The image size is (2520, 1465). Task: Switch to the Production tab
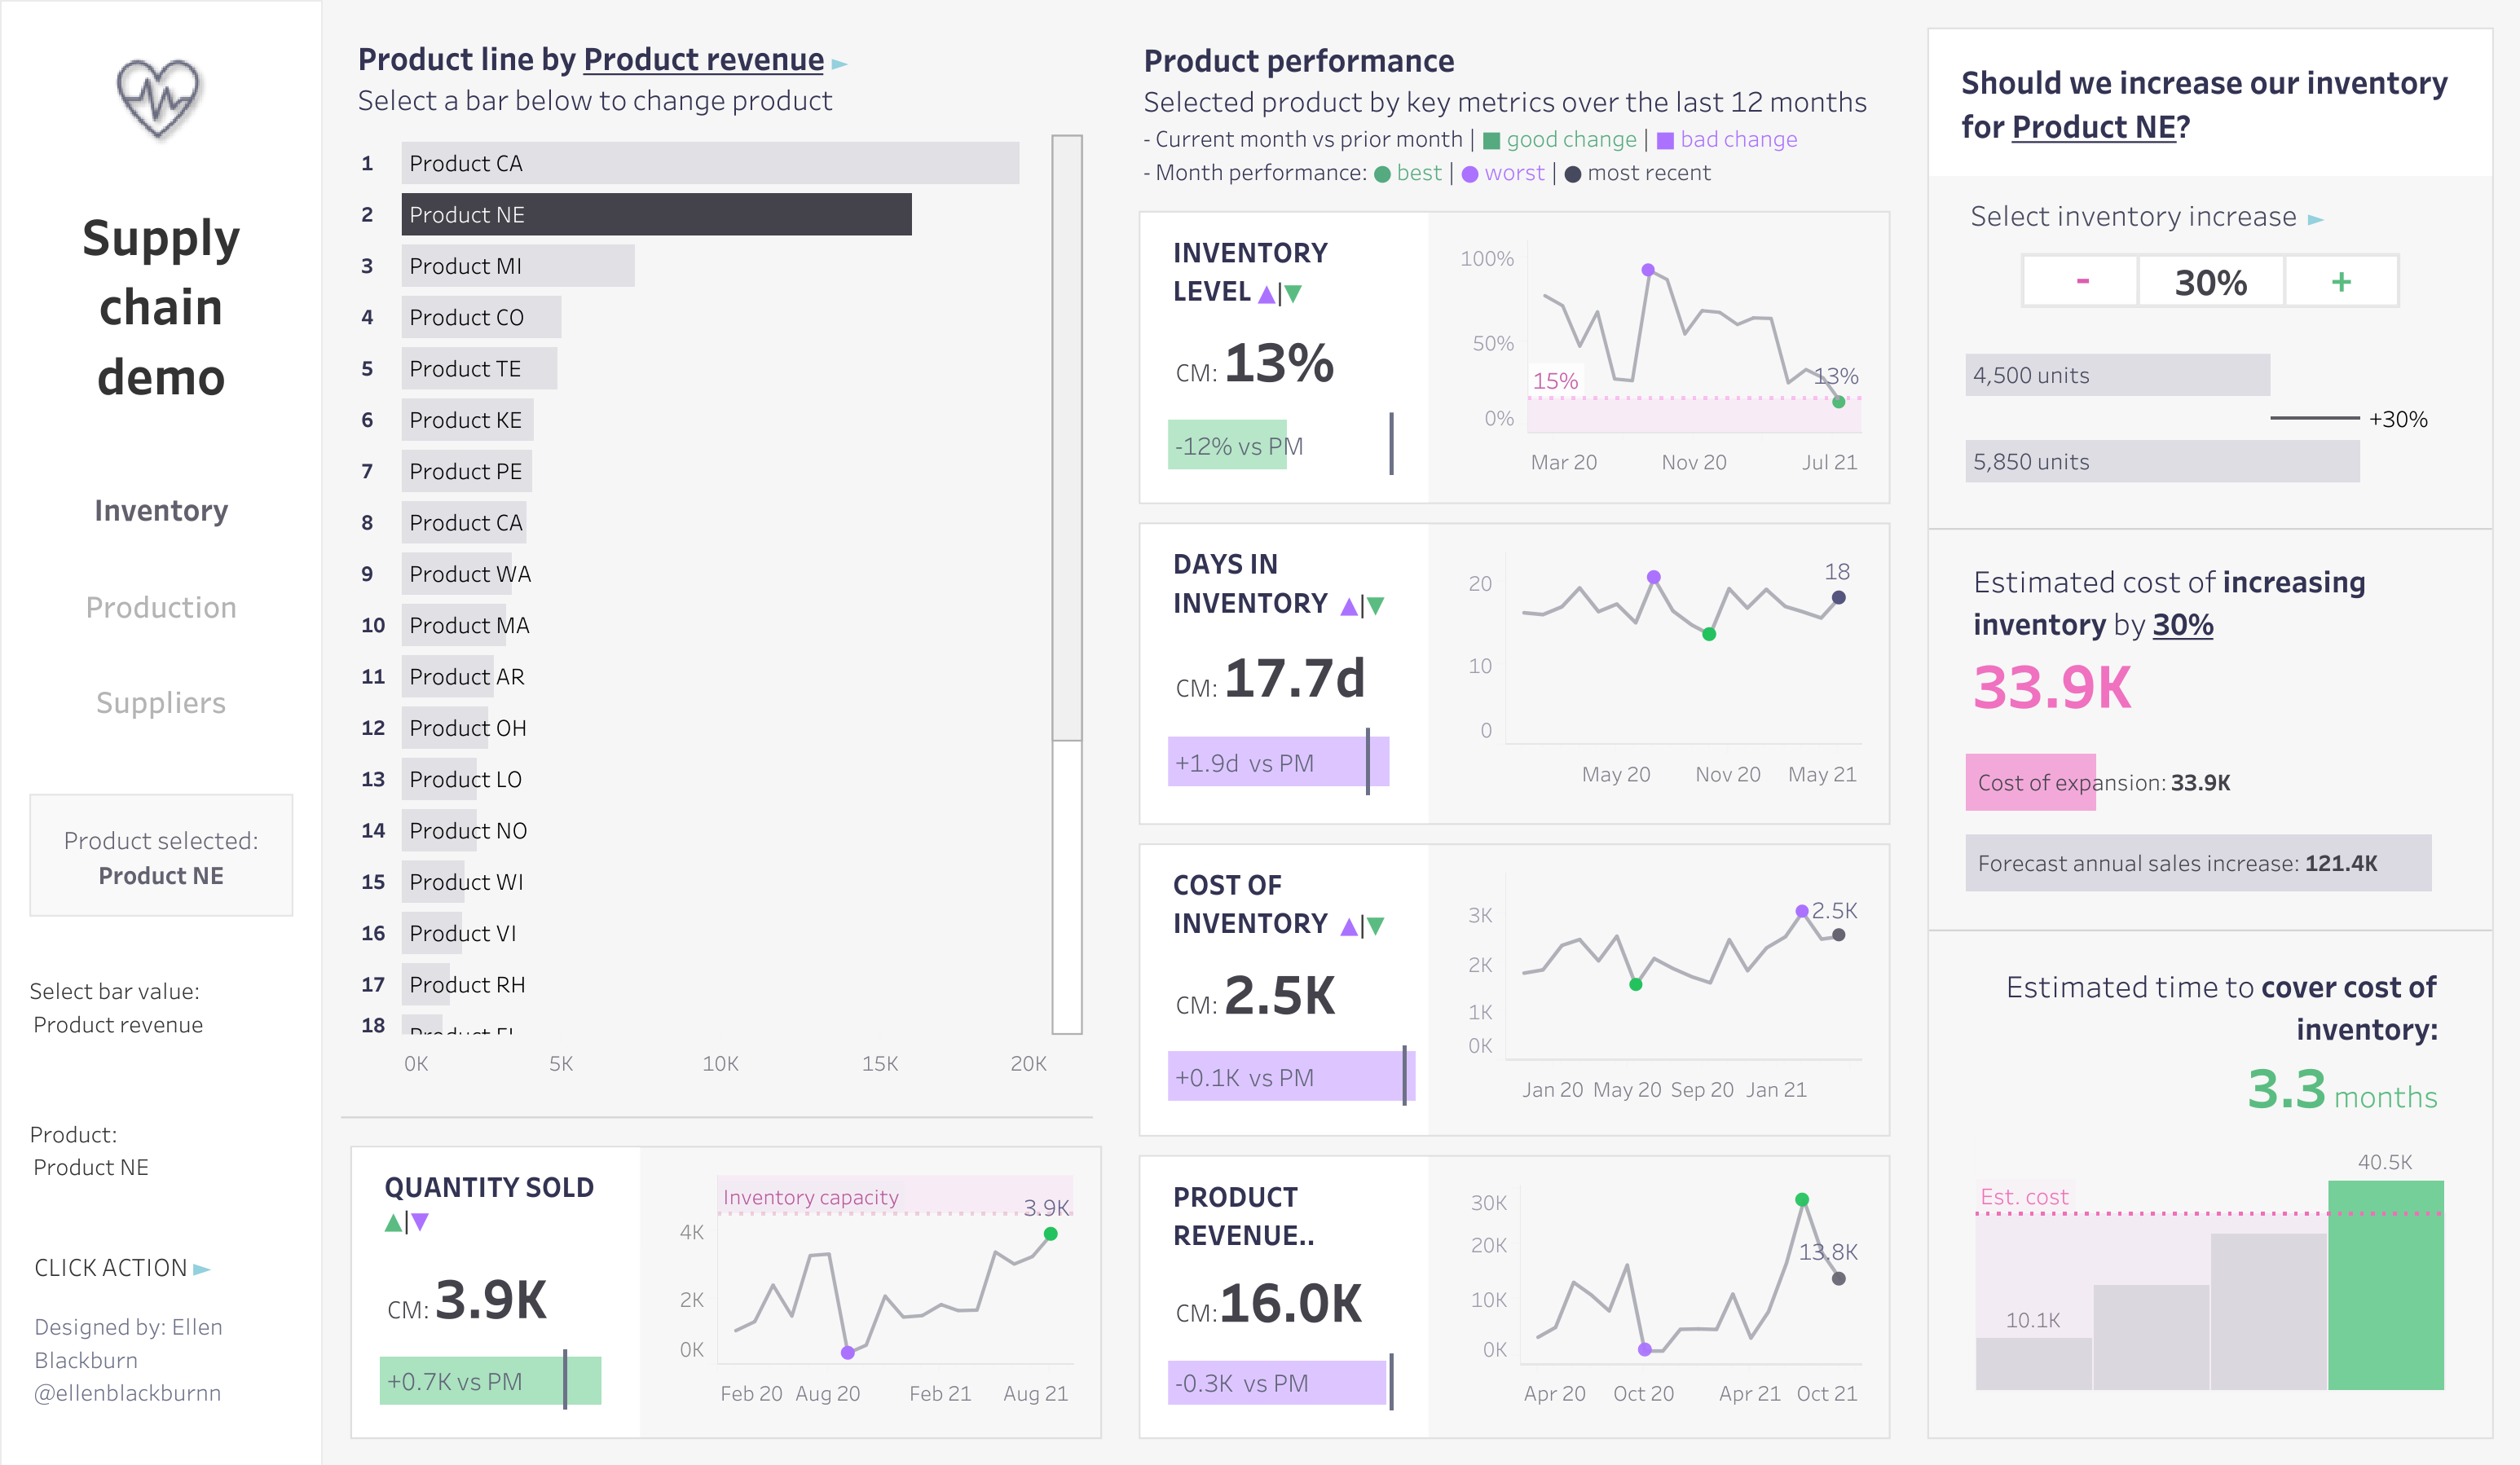161,607
